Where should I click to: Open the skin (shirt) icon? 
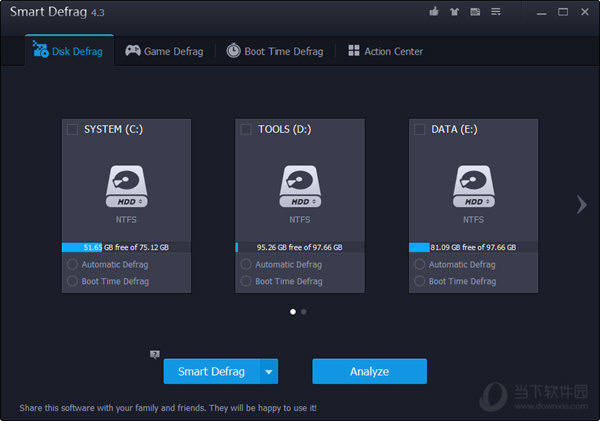click(454, 12)
